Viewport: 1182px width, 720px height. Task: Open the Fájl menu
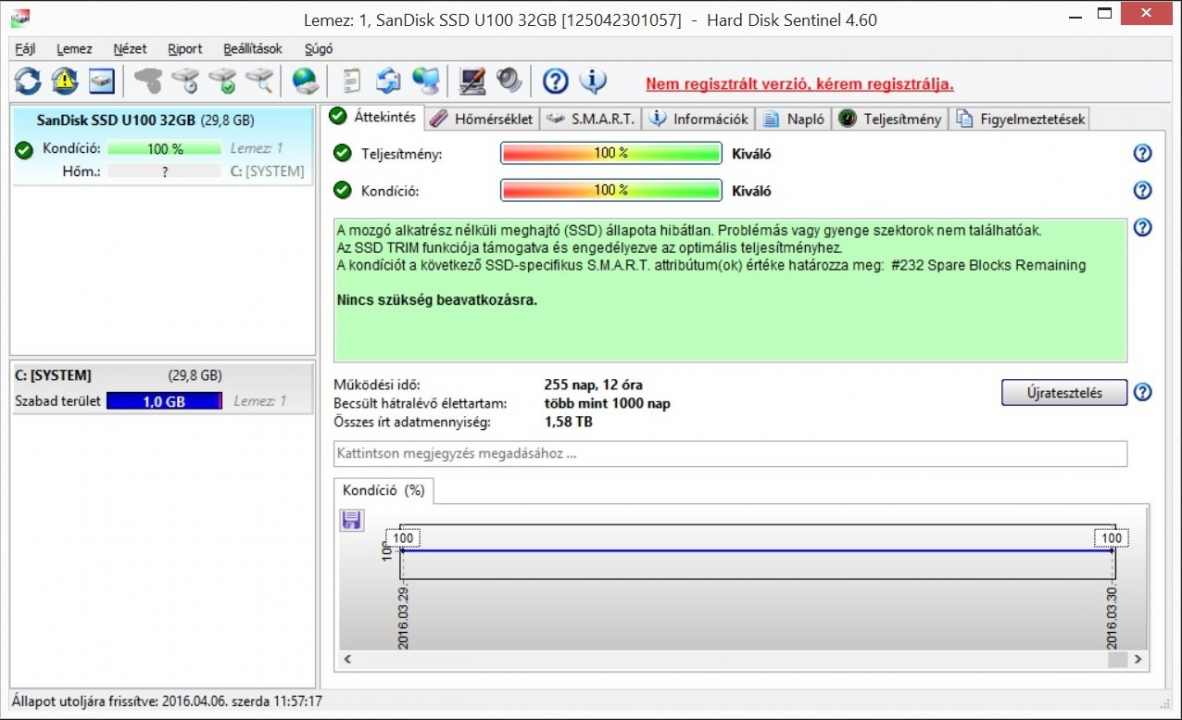tap(25, 48)
